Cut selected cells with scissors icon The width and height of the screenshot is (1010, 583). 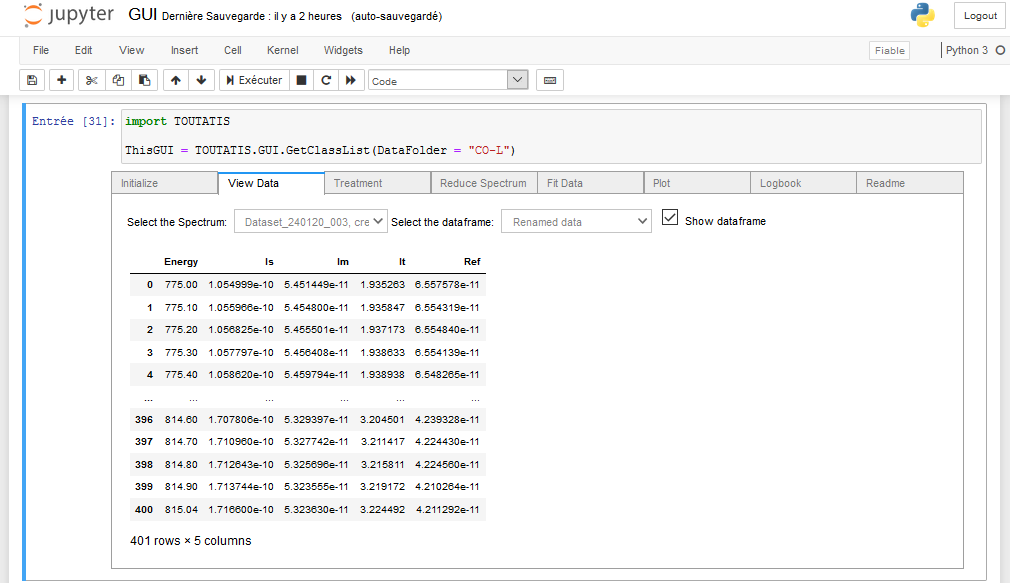click(91, 81)
